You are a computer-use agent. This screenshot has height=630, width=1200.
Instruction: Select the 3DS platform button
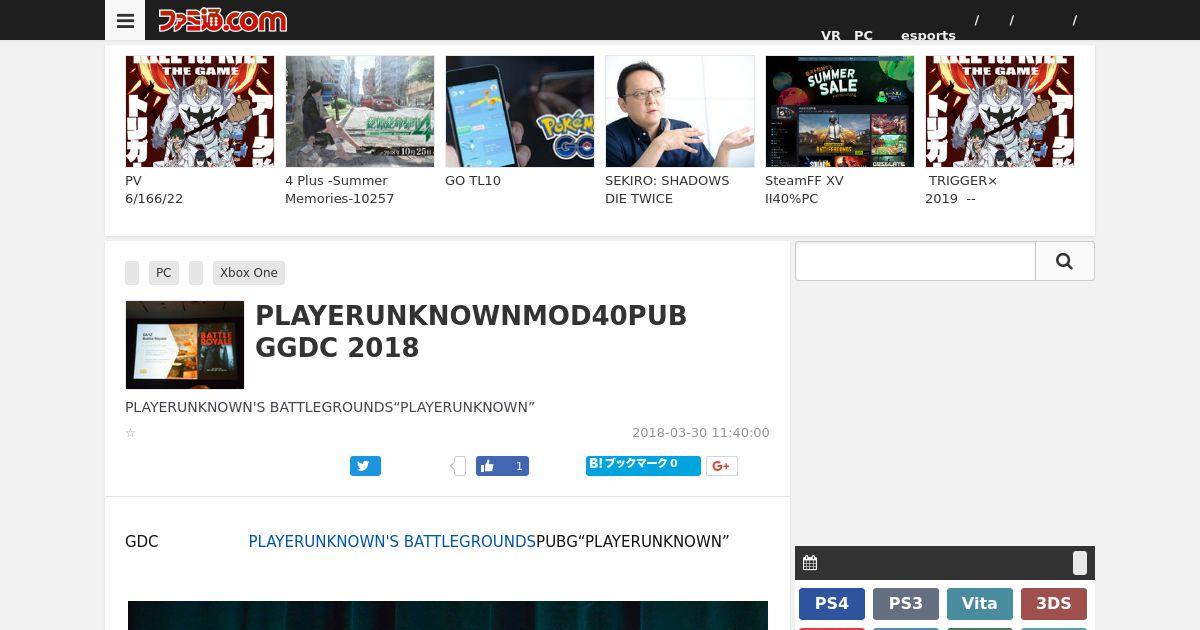coord(1054,604)
